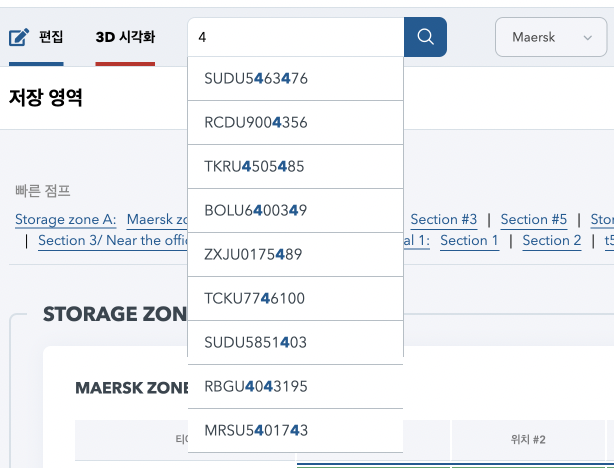
Task: Select suggestion SUDU5463476
Action: click(255, 78)
